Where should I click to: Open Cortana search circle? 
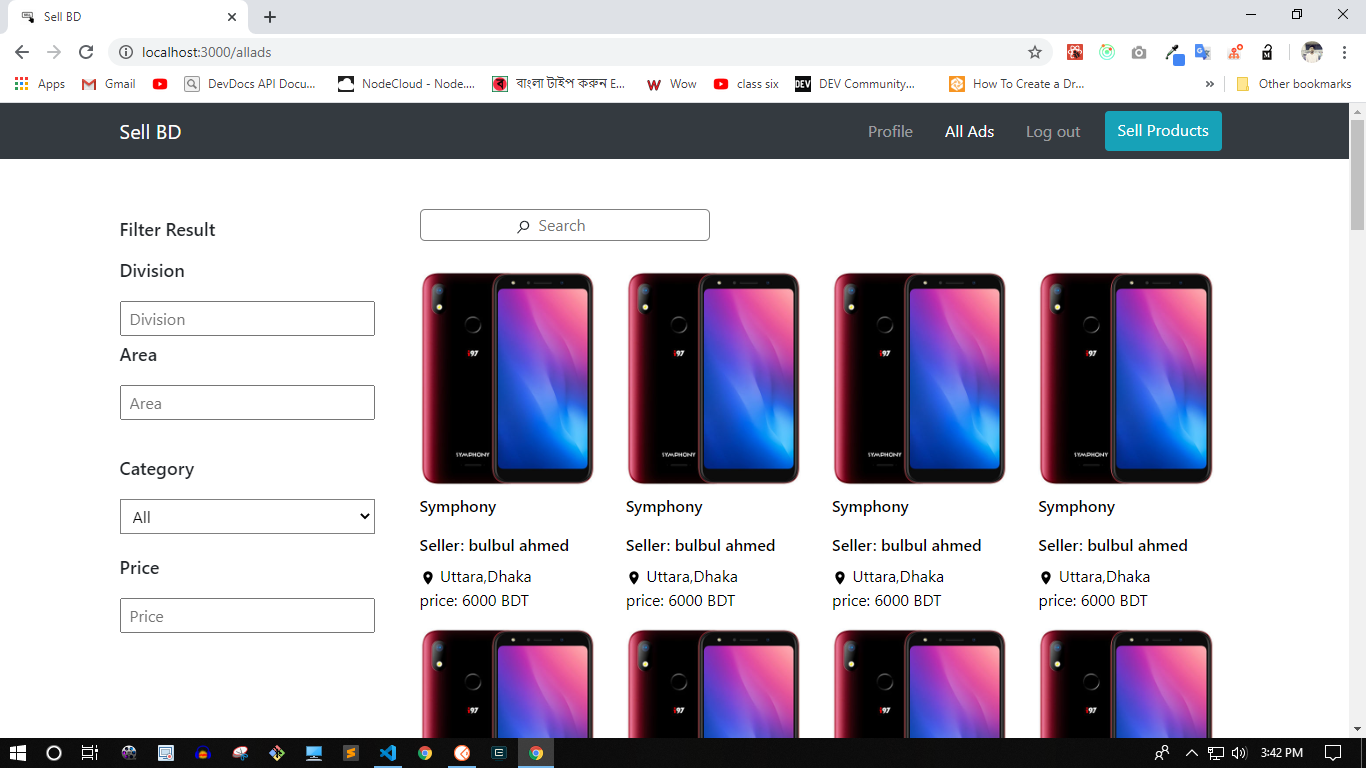[54, 753]
